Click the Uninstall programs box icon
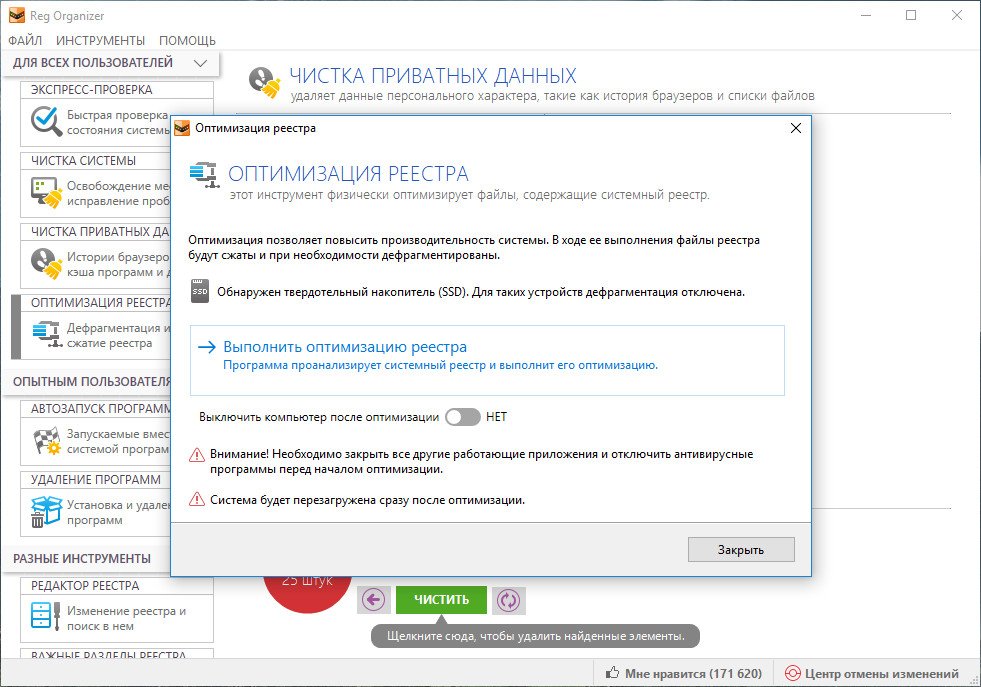This screenshot has width=981, height=687. click(x=46, y=512)
